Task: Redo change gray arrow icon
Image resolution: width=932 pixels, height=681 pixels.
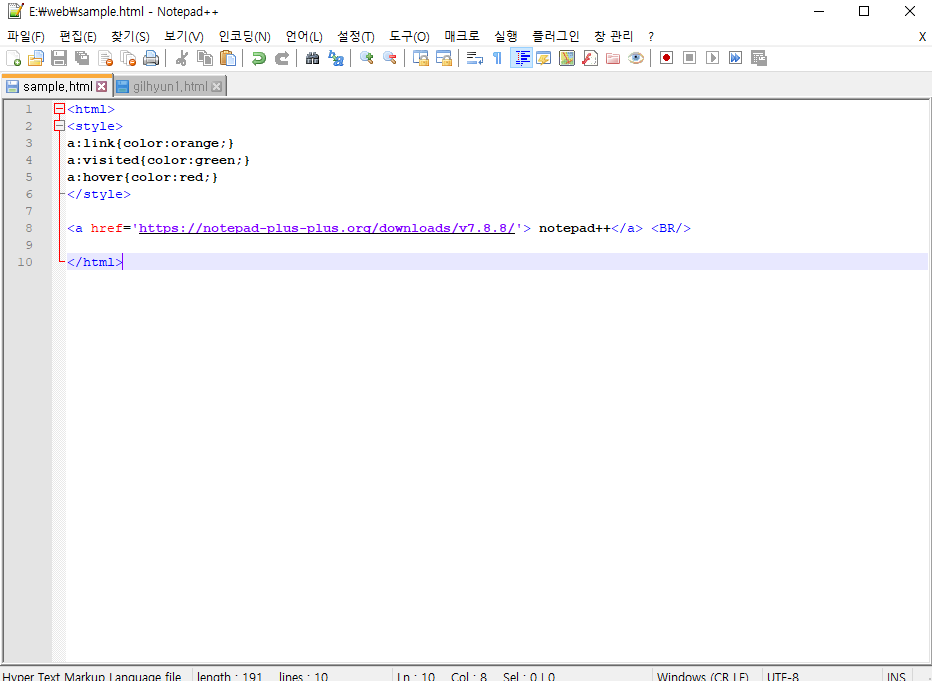Action: click(282, 58)
